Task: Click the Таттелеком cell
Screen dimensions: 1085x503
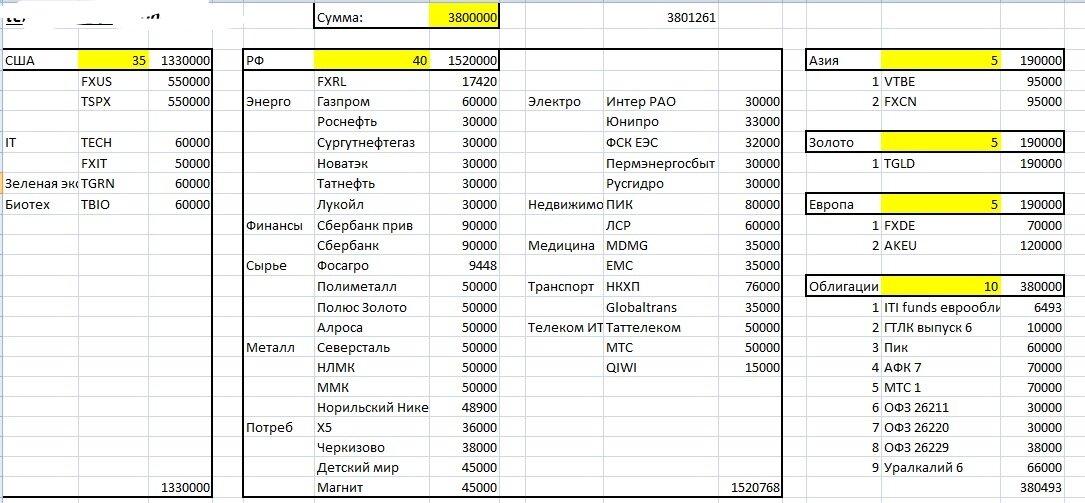Action: [x=661, y=327]
